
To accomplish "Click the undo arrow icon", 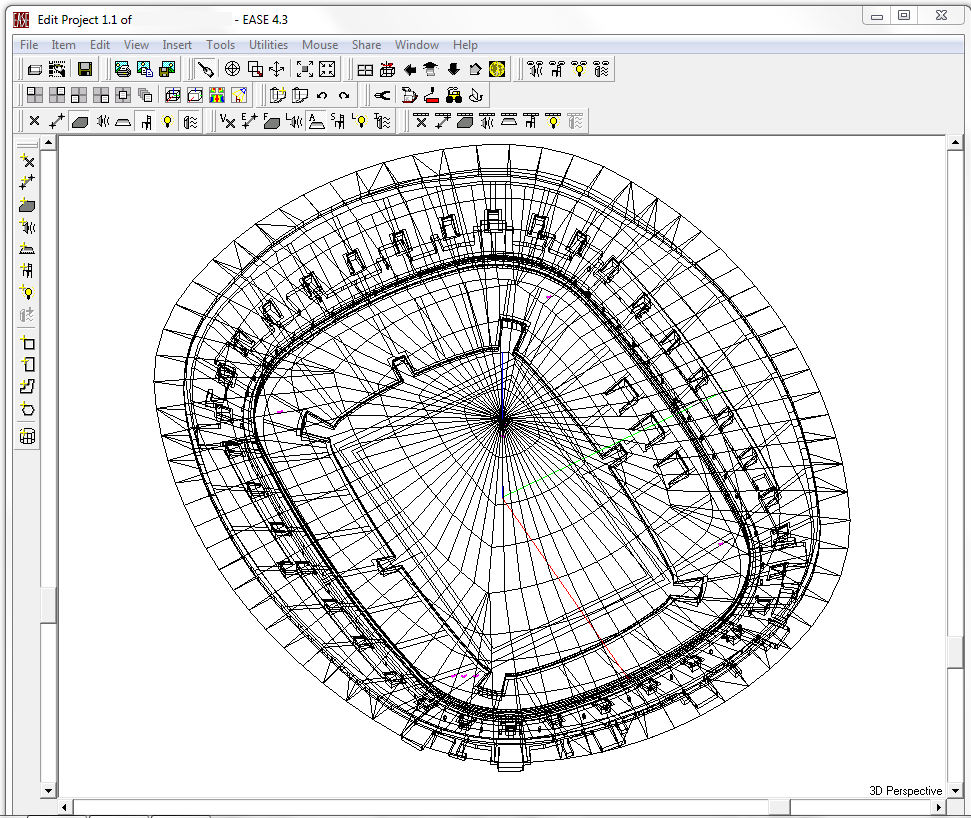I will coord(322,95).
